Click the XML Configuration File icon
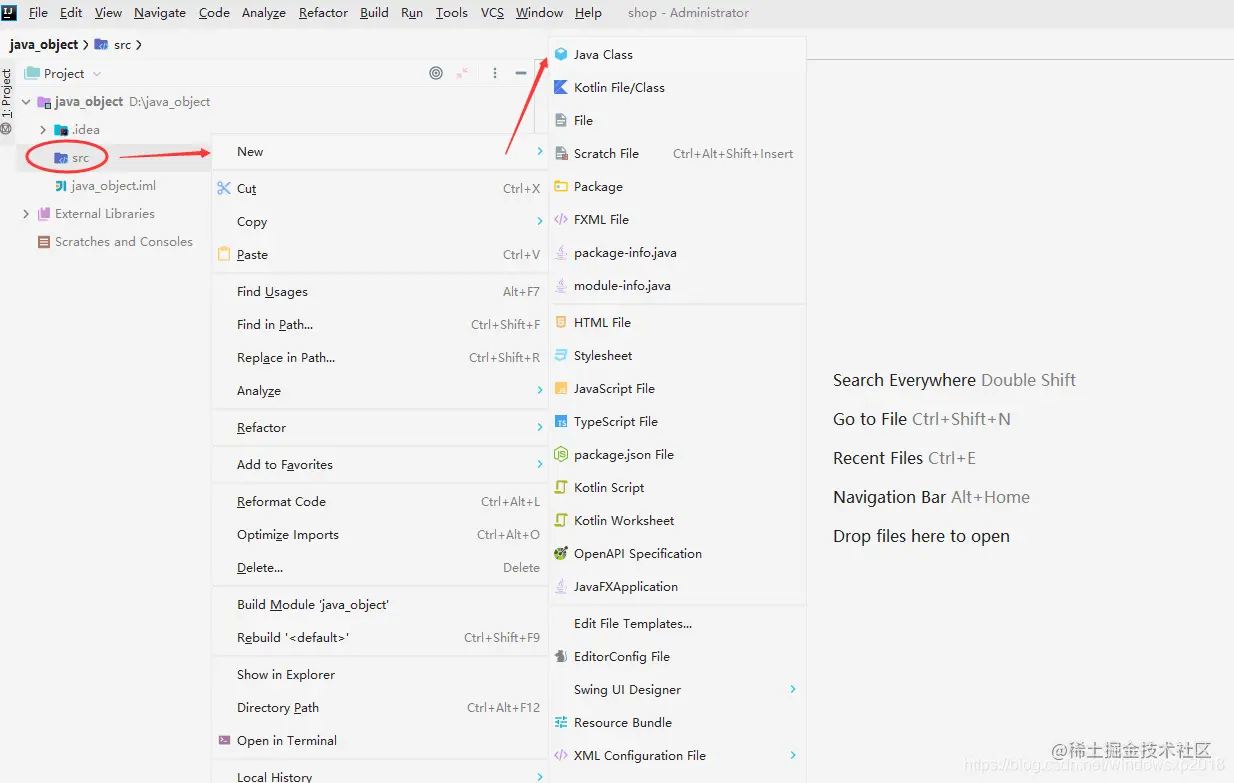 click(561, 756)
